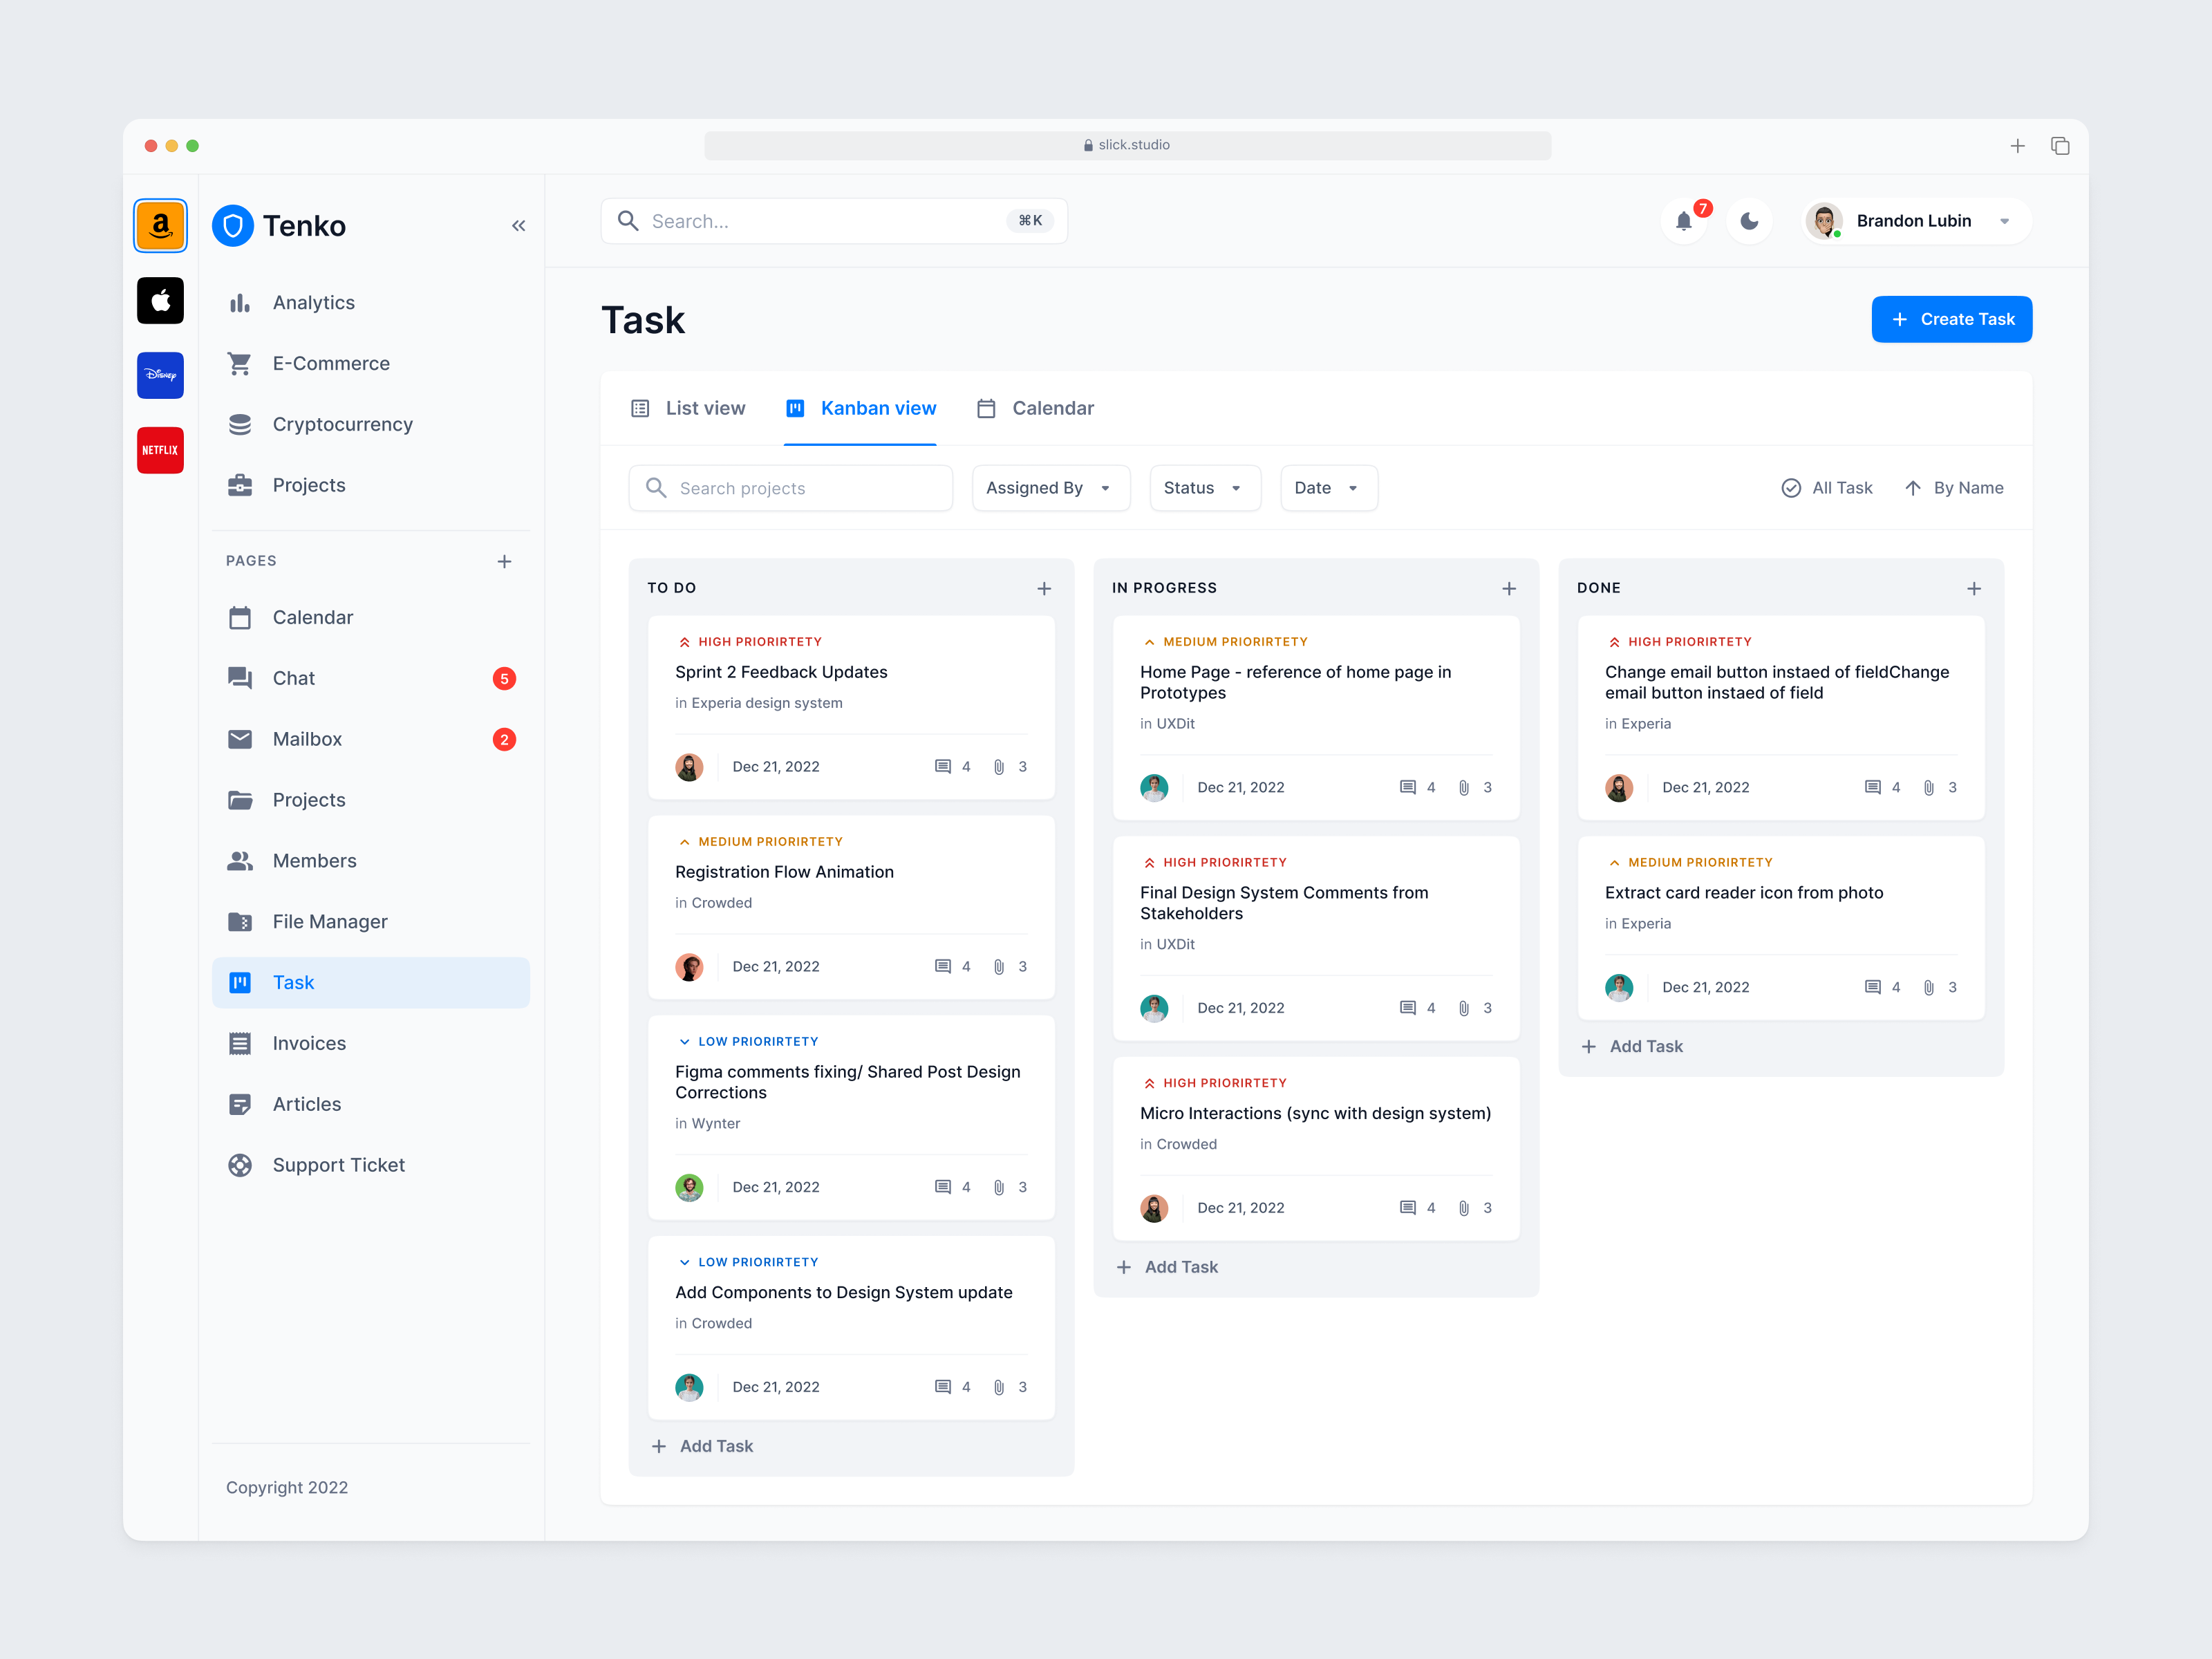Collapse the sidebar with the chevron icon
Viewport: 2212px width, 1659px height.
(x=518, y=225)
